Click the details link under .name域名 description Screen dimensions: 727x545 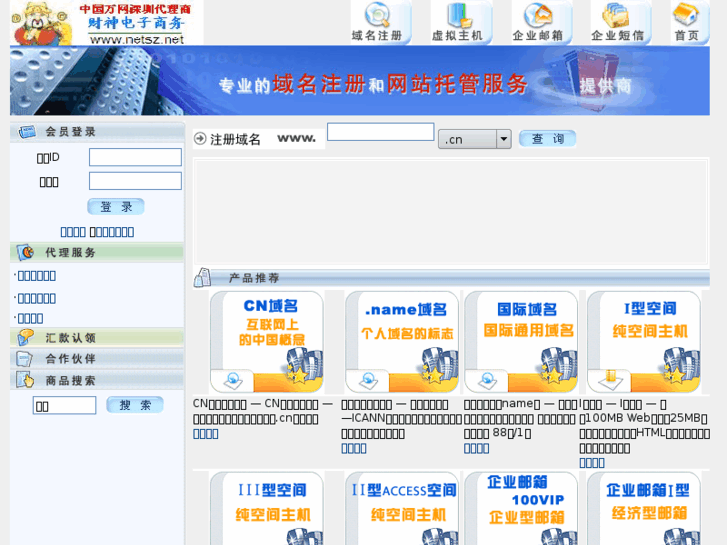[354, 448]
